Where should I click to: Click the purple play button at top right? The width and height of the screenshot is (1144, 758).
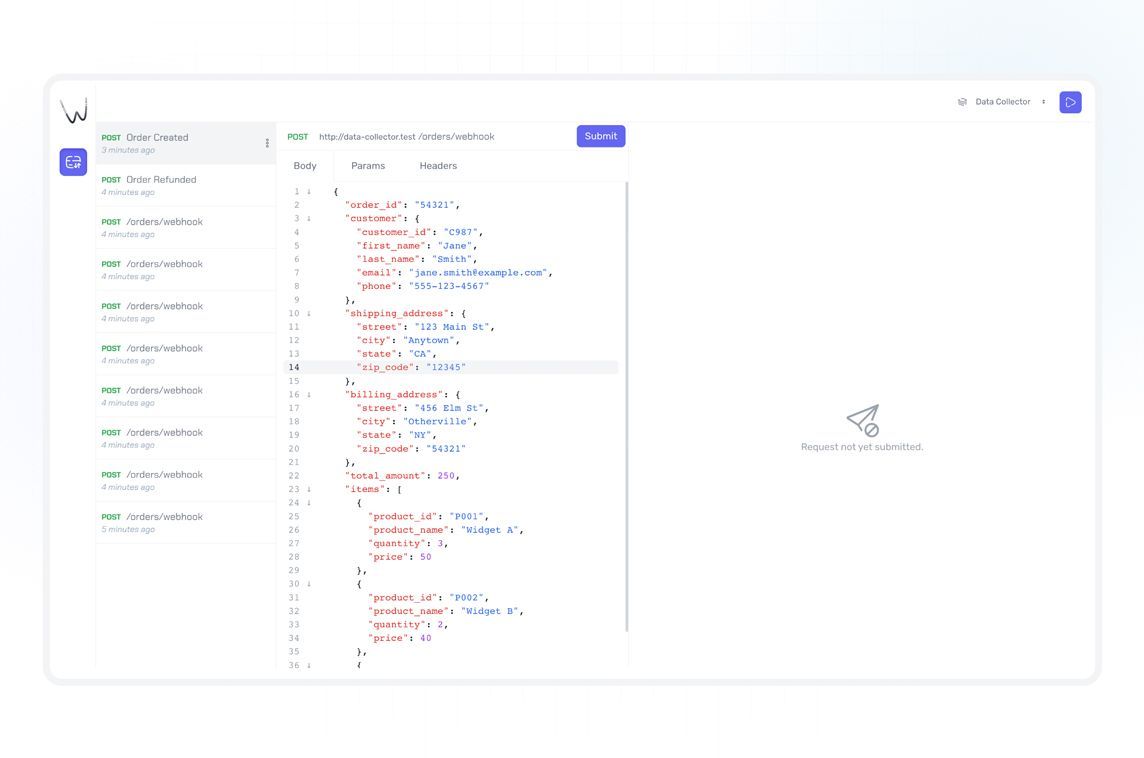click(1070, 102)
